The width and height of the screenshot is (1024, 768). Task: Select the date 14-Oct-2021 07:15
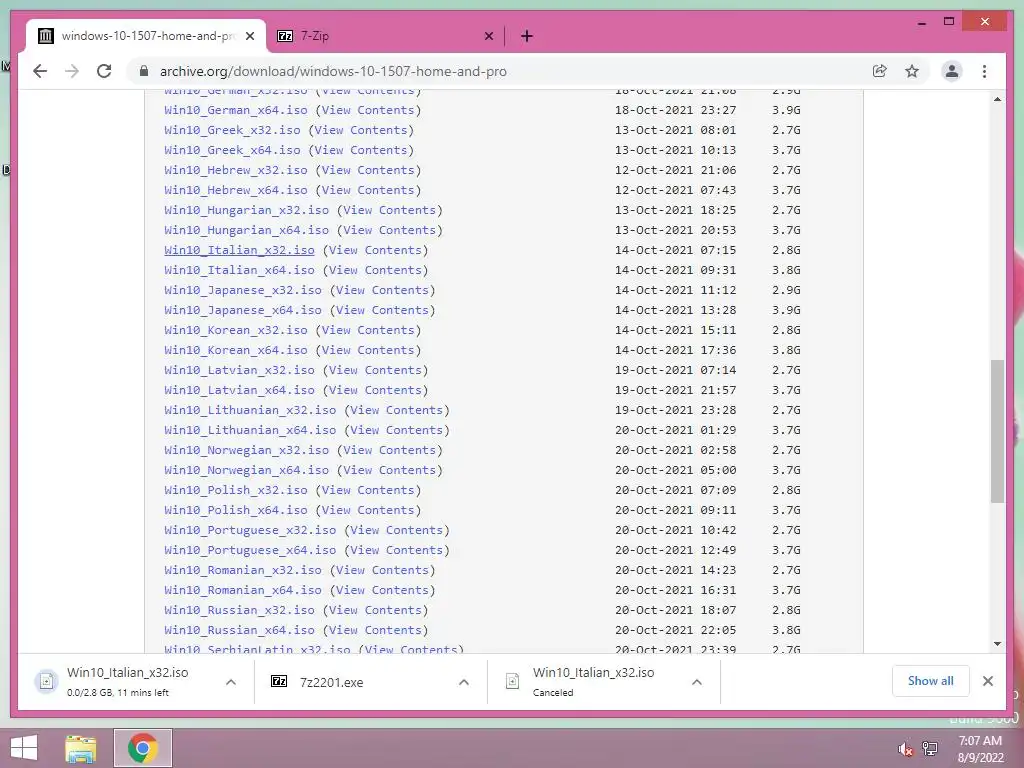coord(675,250)
